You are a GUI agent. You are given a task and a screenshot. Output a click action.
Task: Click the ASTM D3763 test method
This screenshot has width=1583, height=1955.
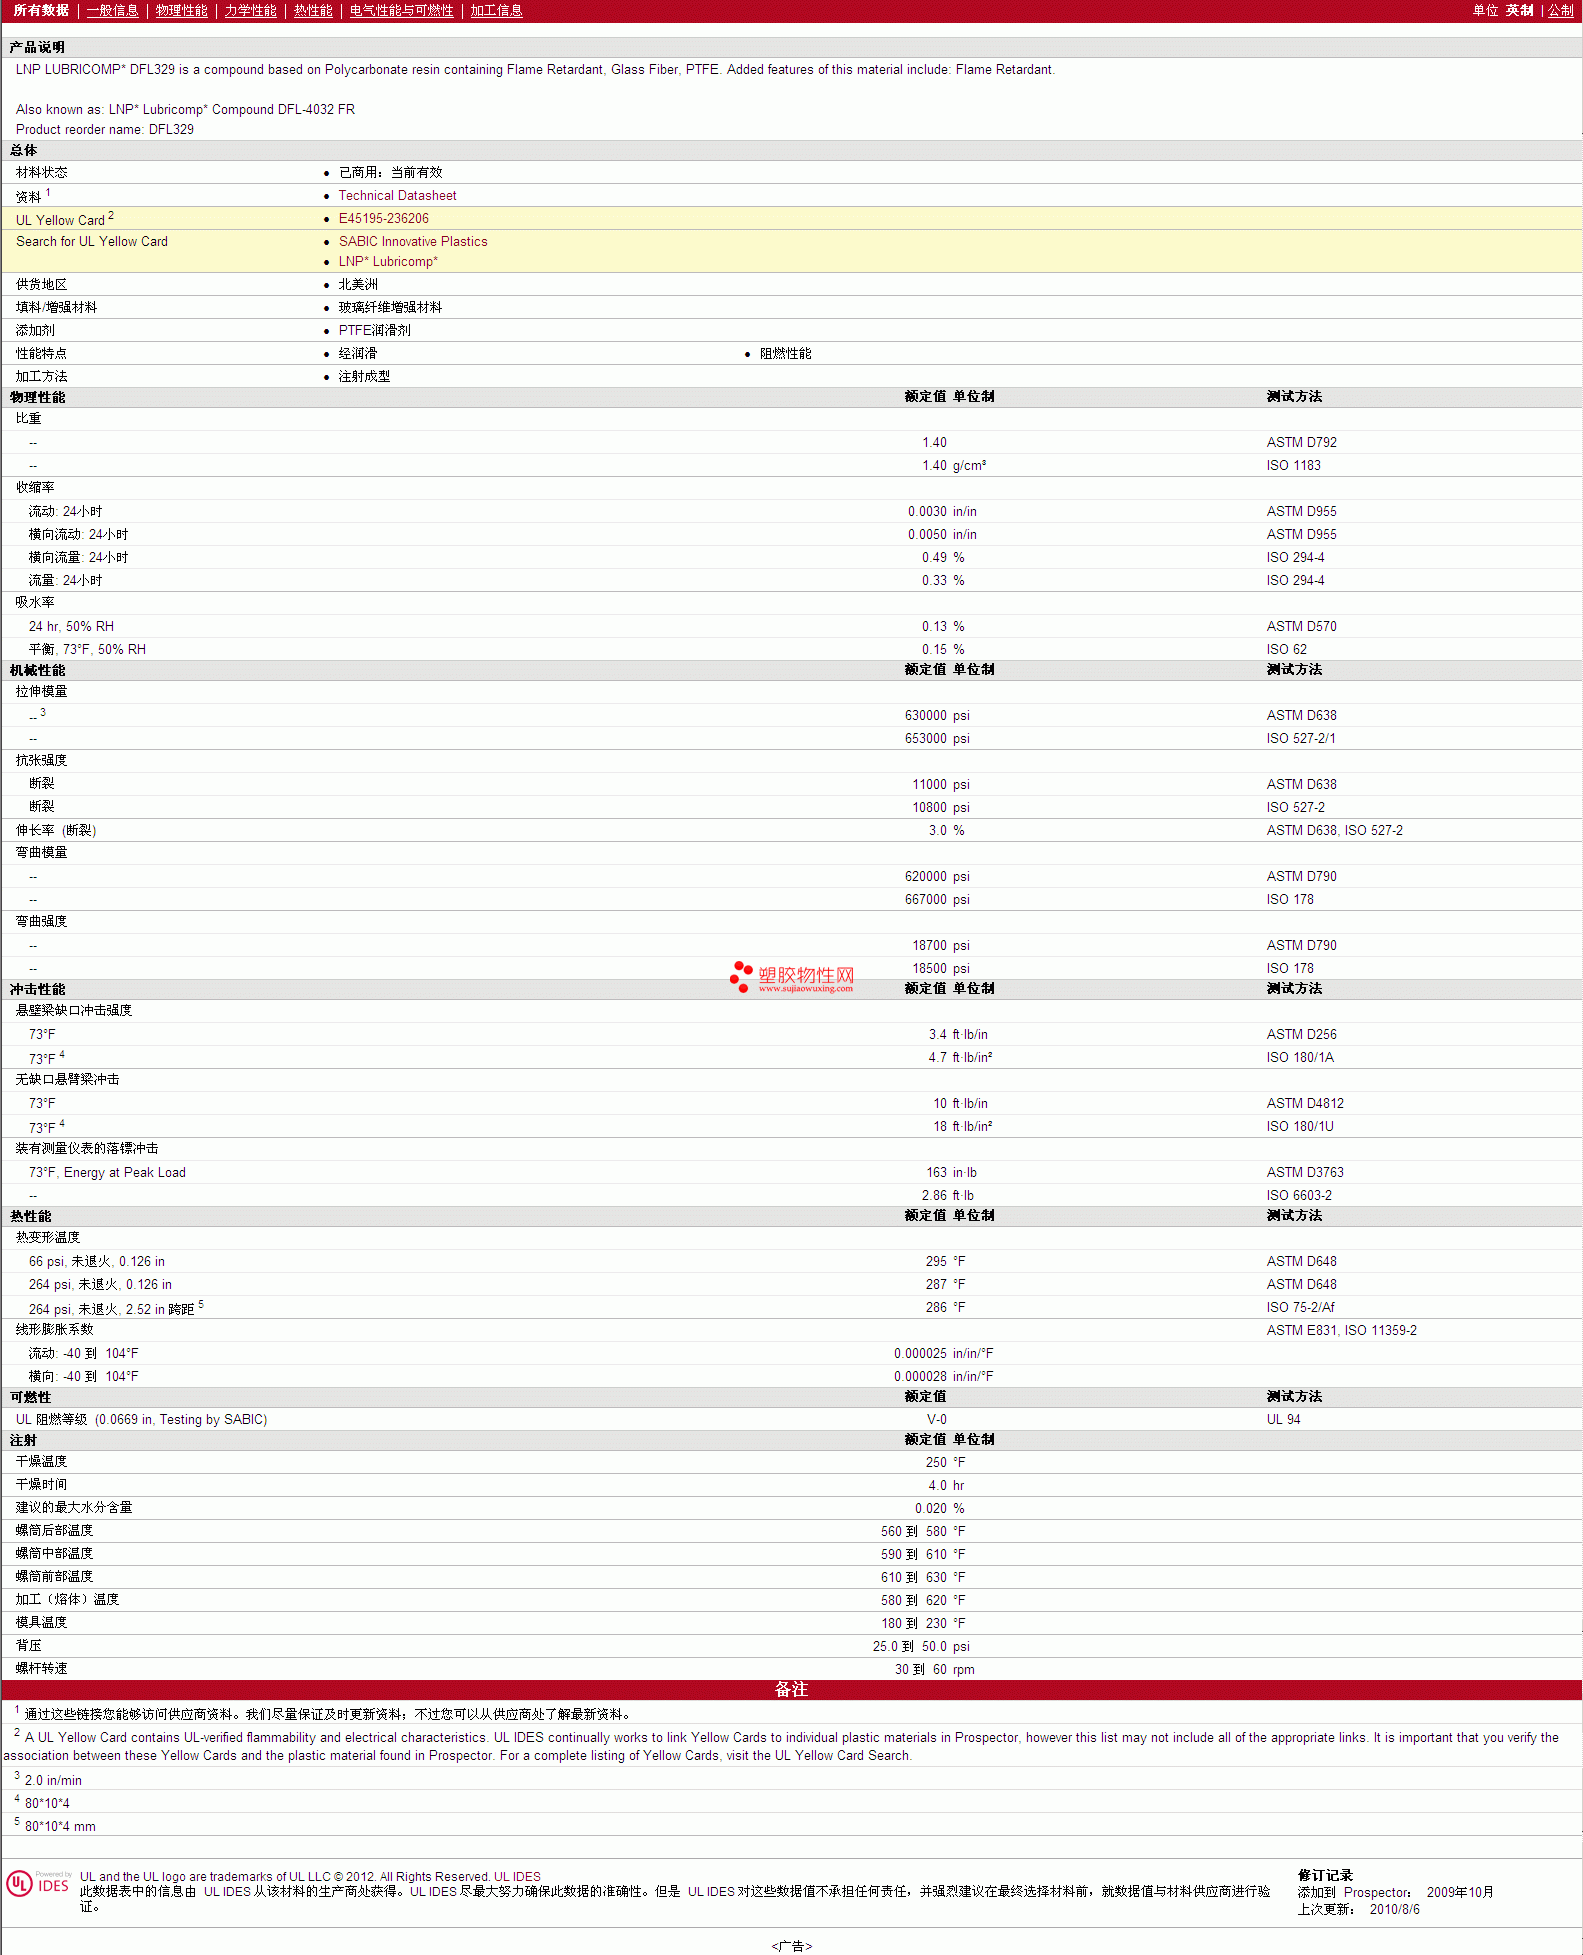[1305, 1173]
